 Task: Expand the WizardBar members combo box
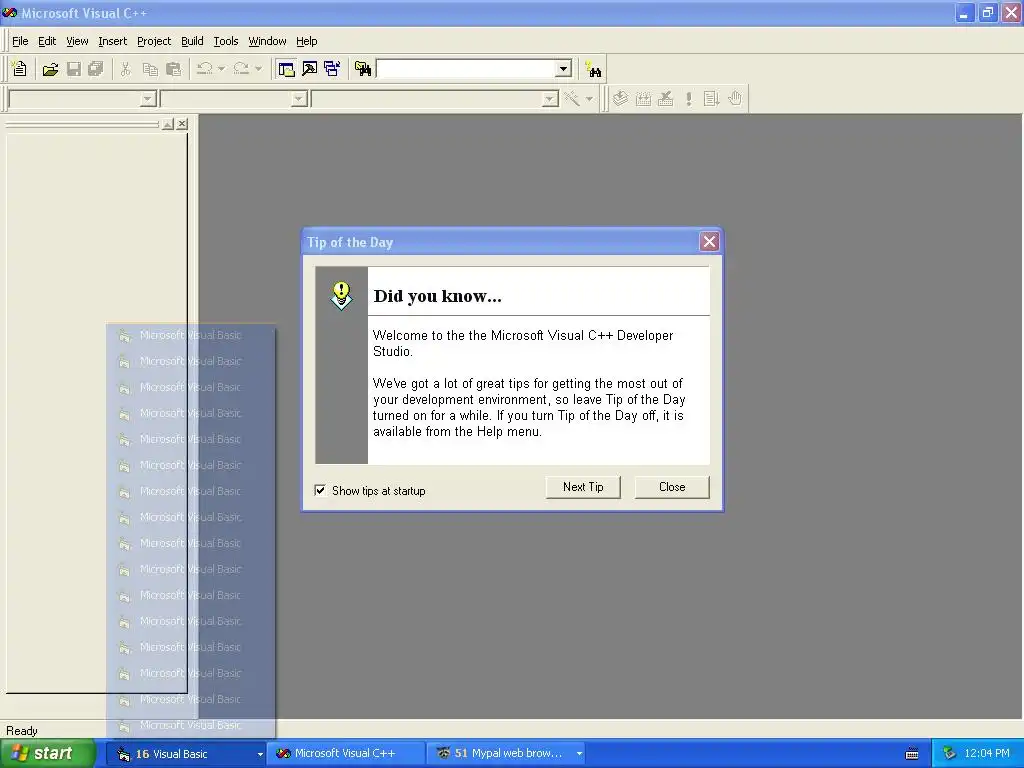551,99
